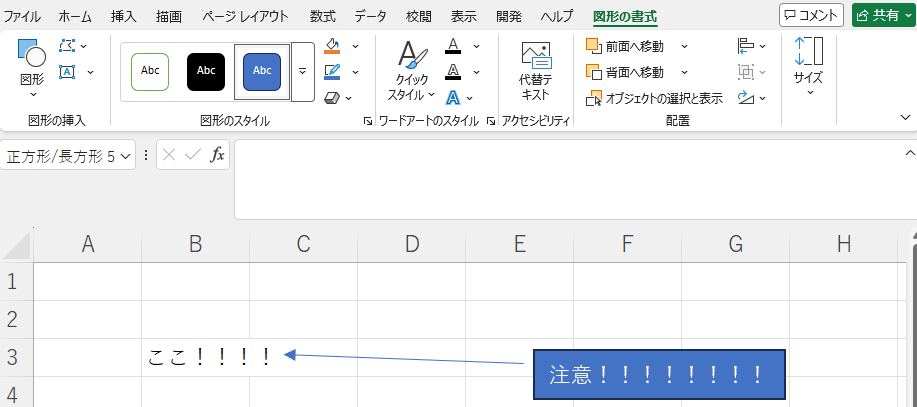Open the name box dropdown
Image resolution: width=917 pixels, height=407 pixels.
click(126, 156)
